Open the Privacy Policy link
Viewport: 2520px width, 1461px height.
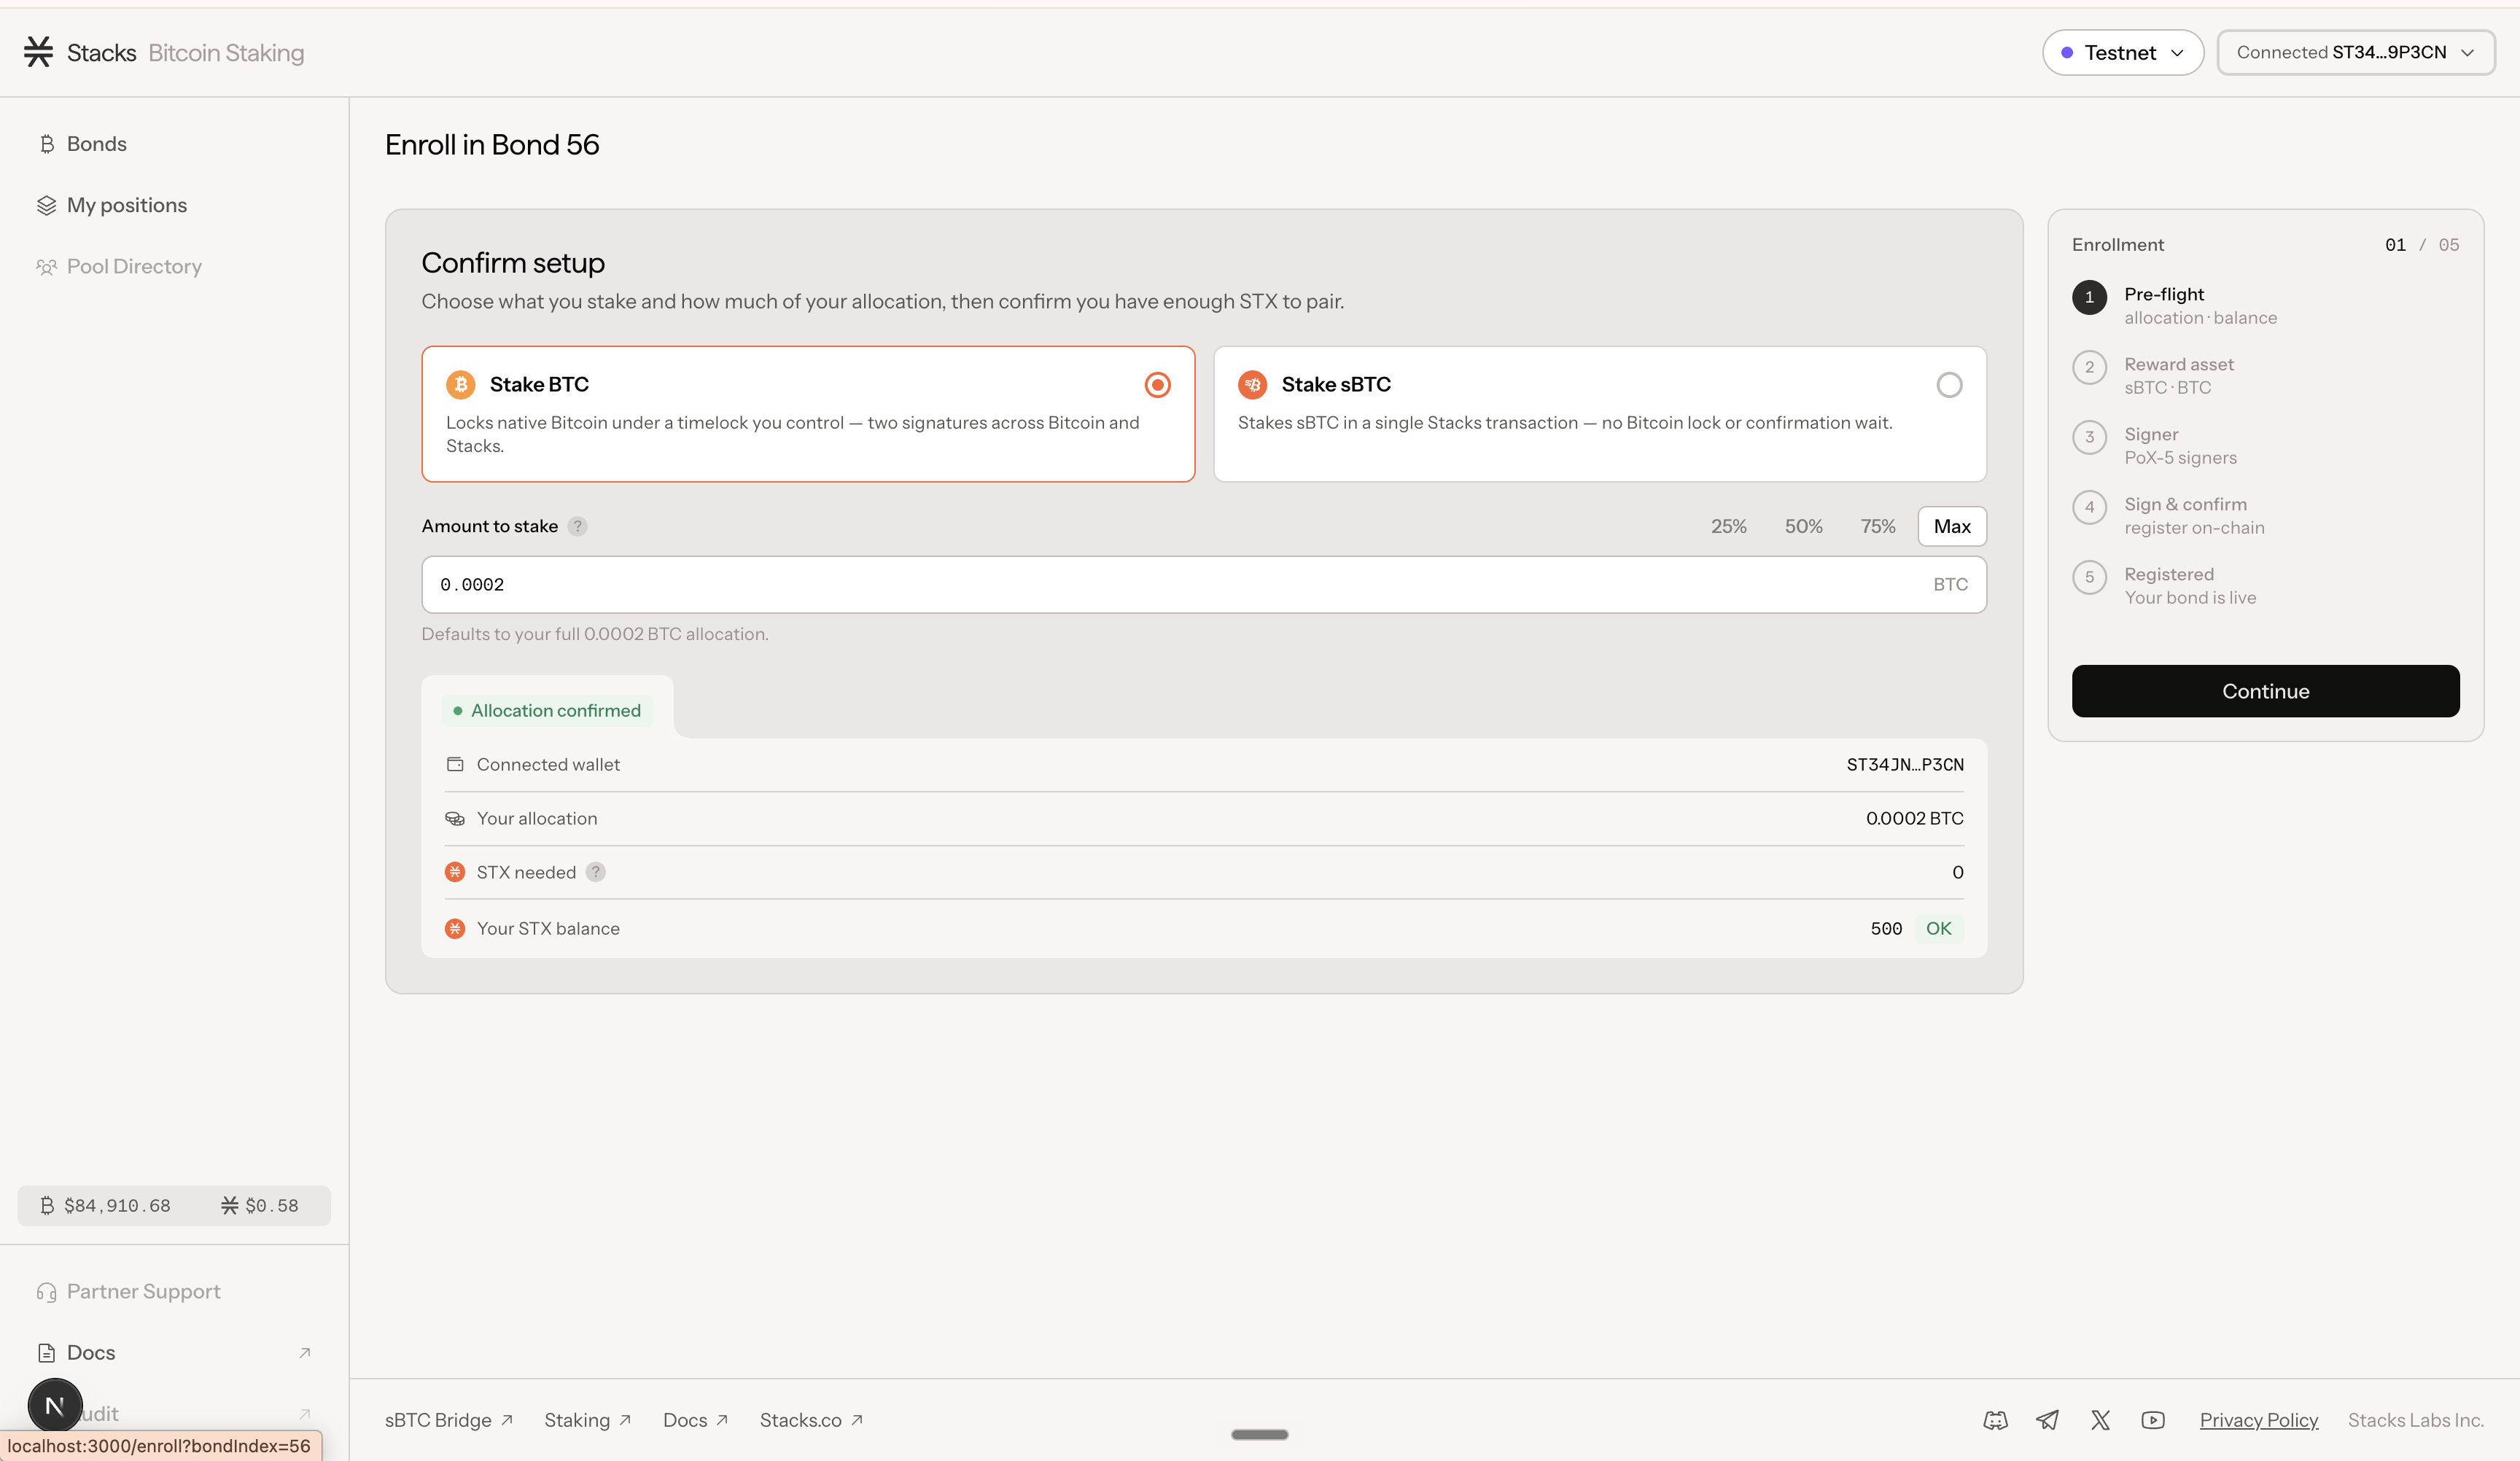click(2258, 1420)
